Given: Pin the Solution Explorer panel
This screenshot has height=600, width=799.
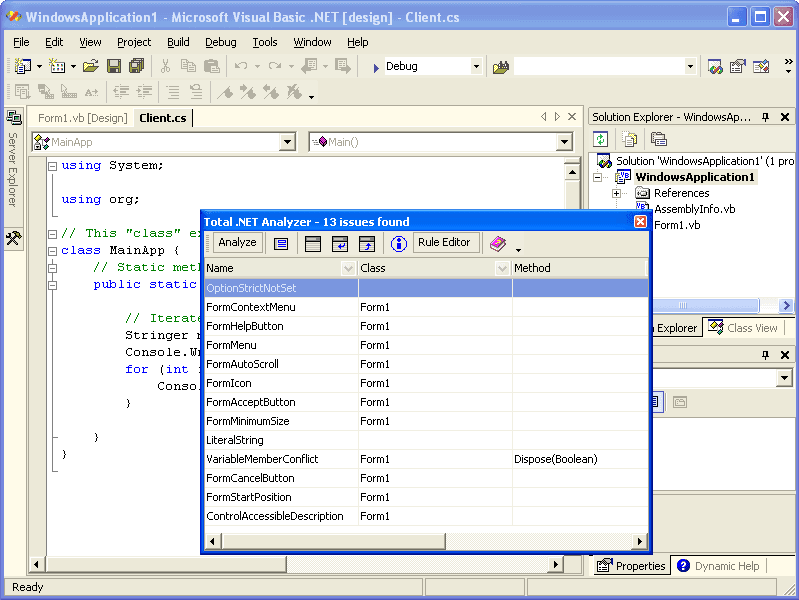Looking at the screenshot, I should [765, 117].
